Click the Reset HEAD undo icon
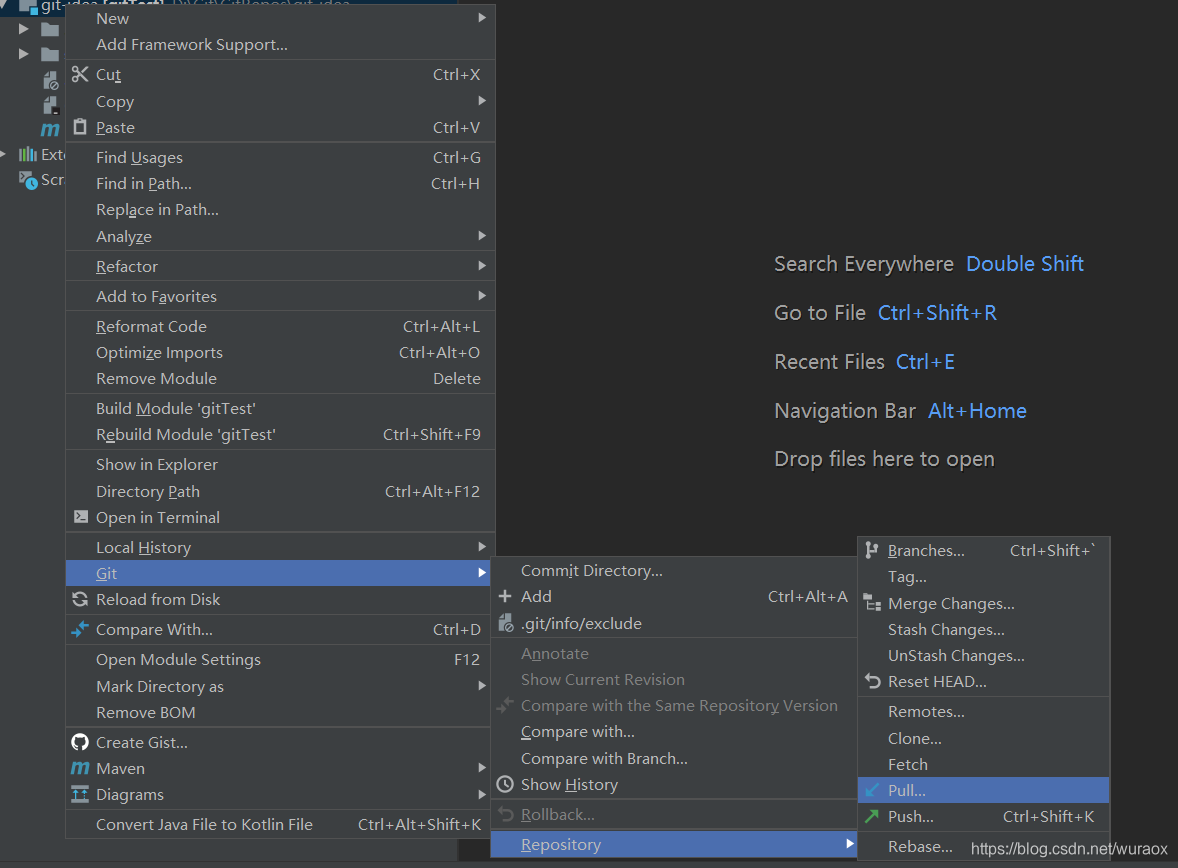The image size is (1178, 868). pos(872,682)
